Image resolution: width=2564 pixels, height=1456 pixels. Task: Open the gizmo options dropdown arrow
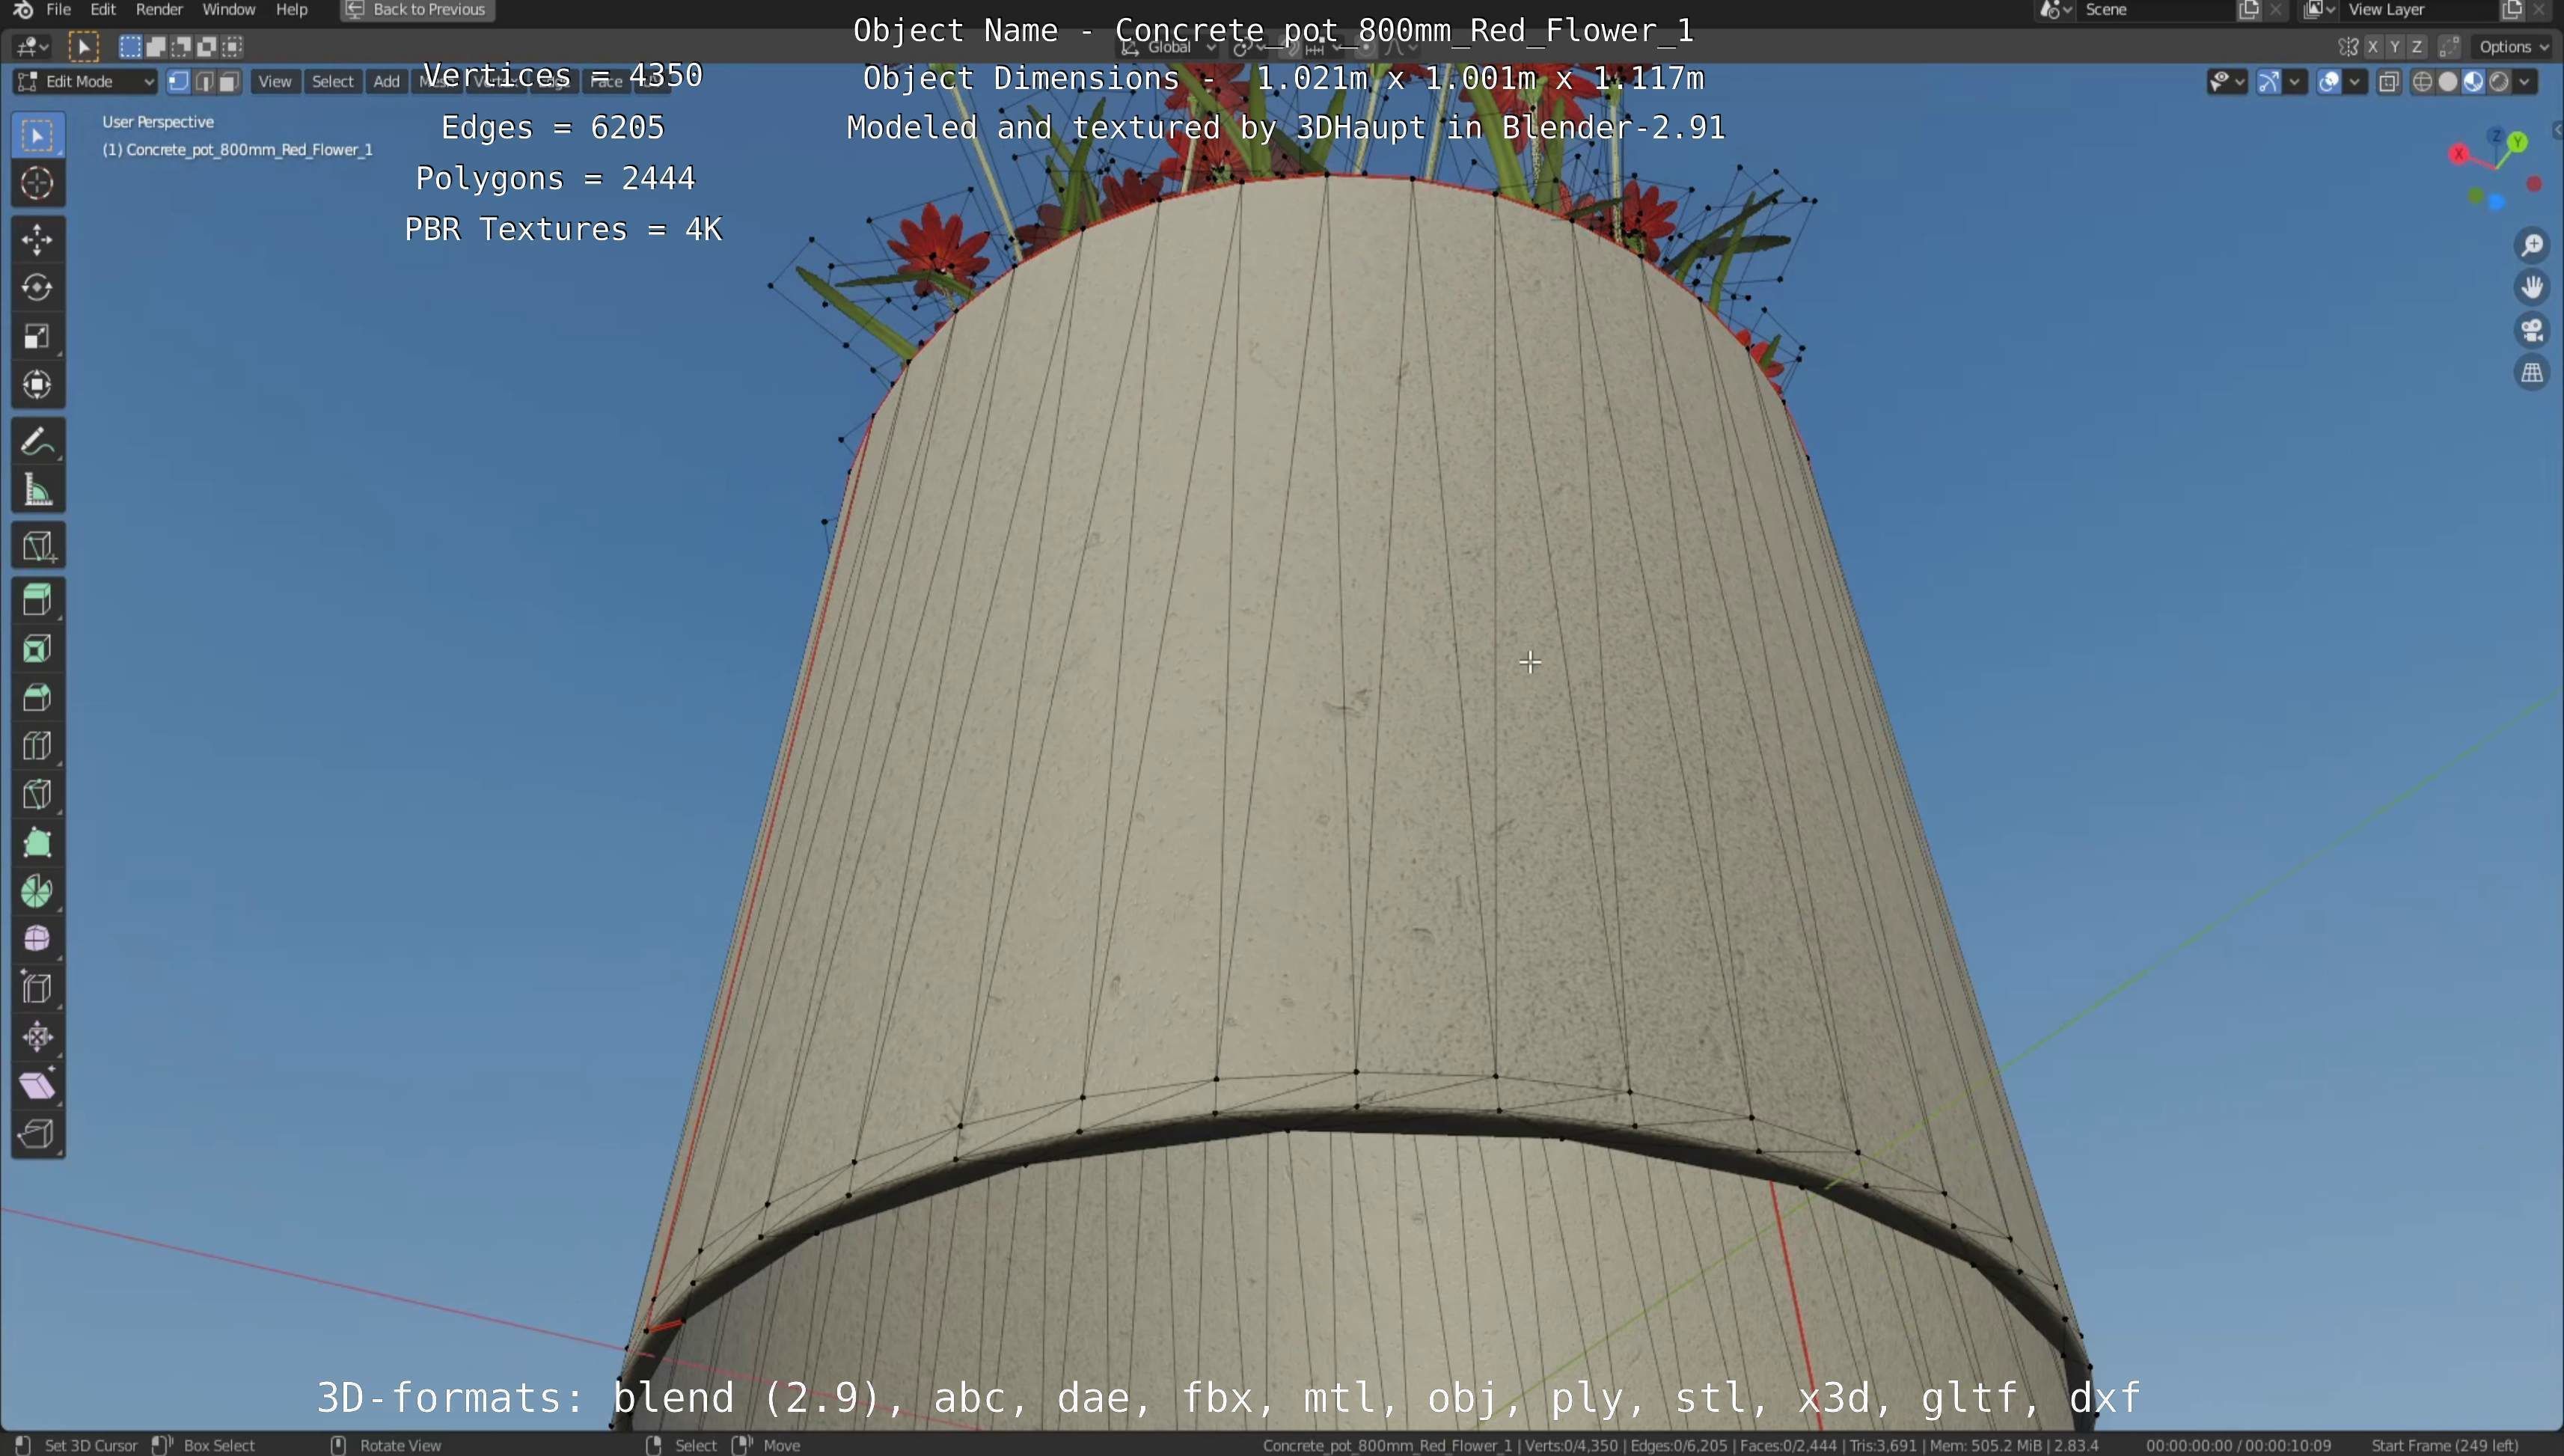[x=2295, y=82]
